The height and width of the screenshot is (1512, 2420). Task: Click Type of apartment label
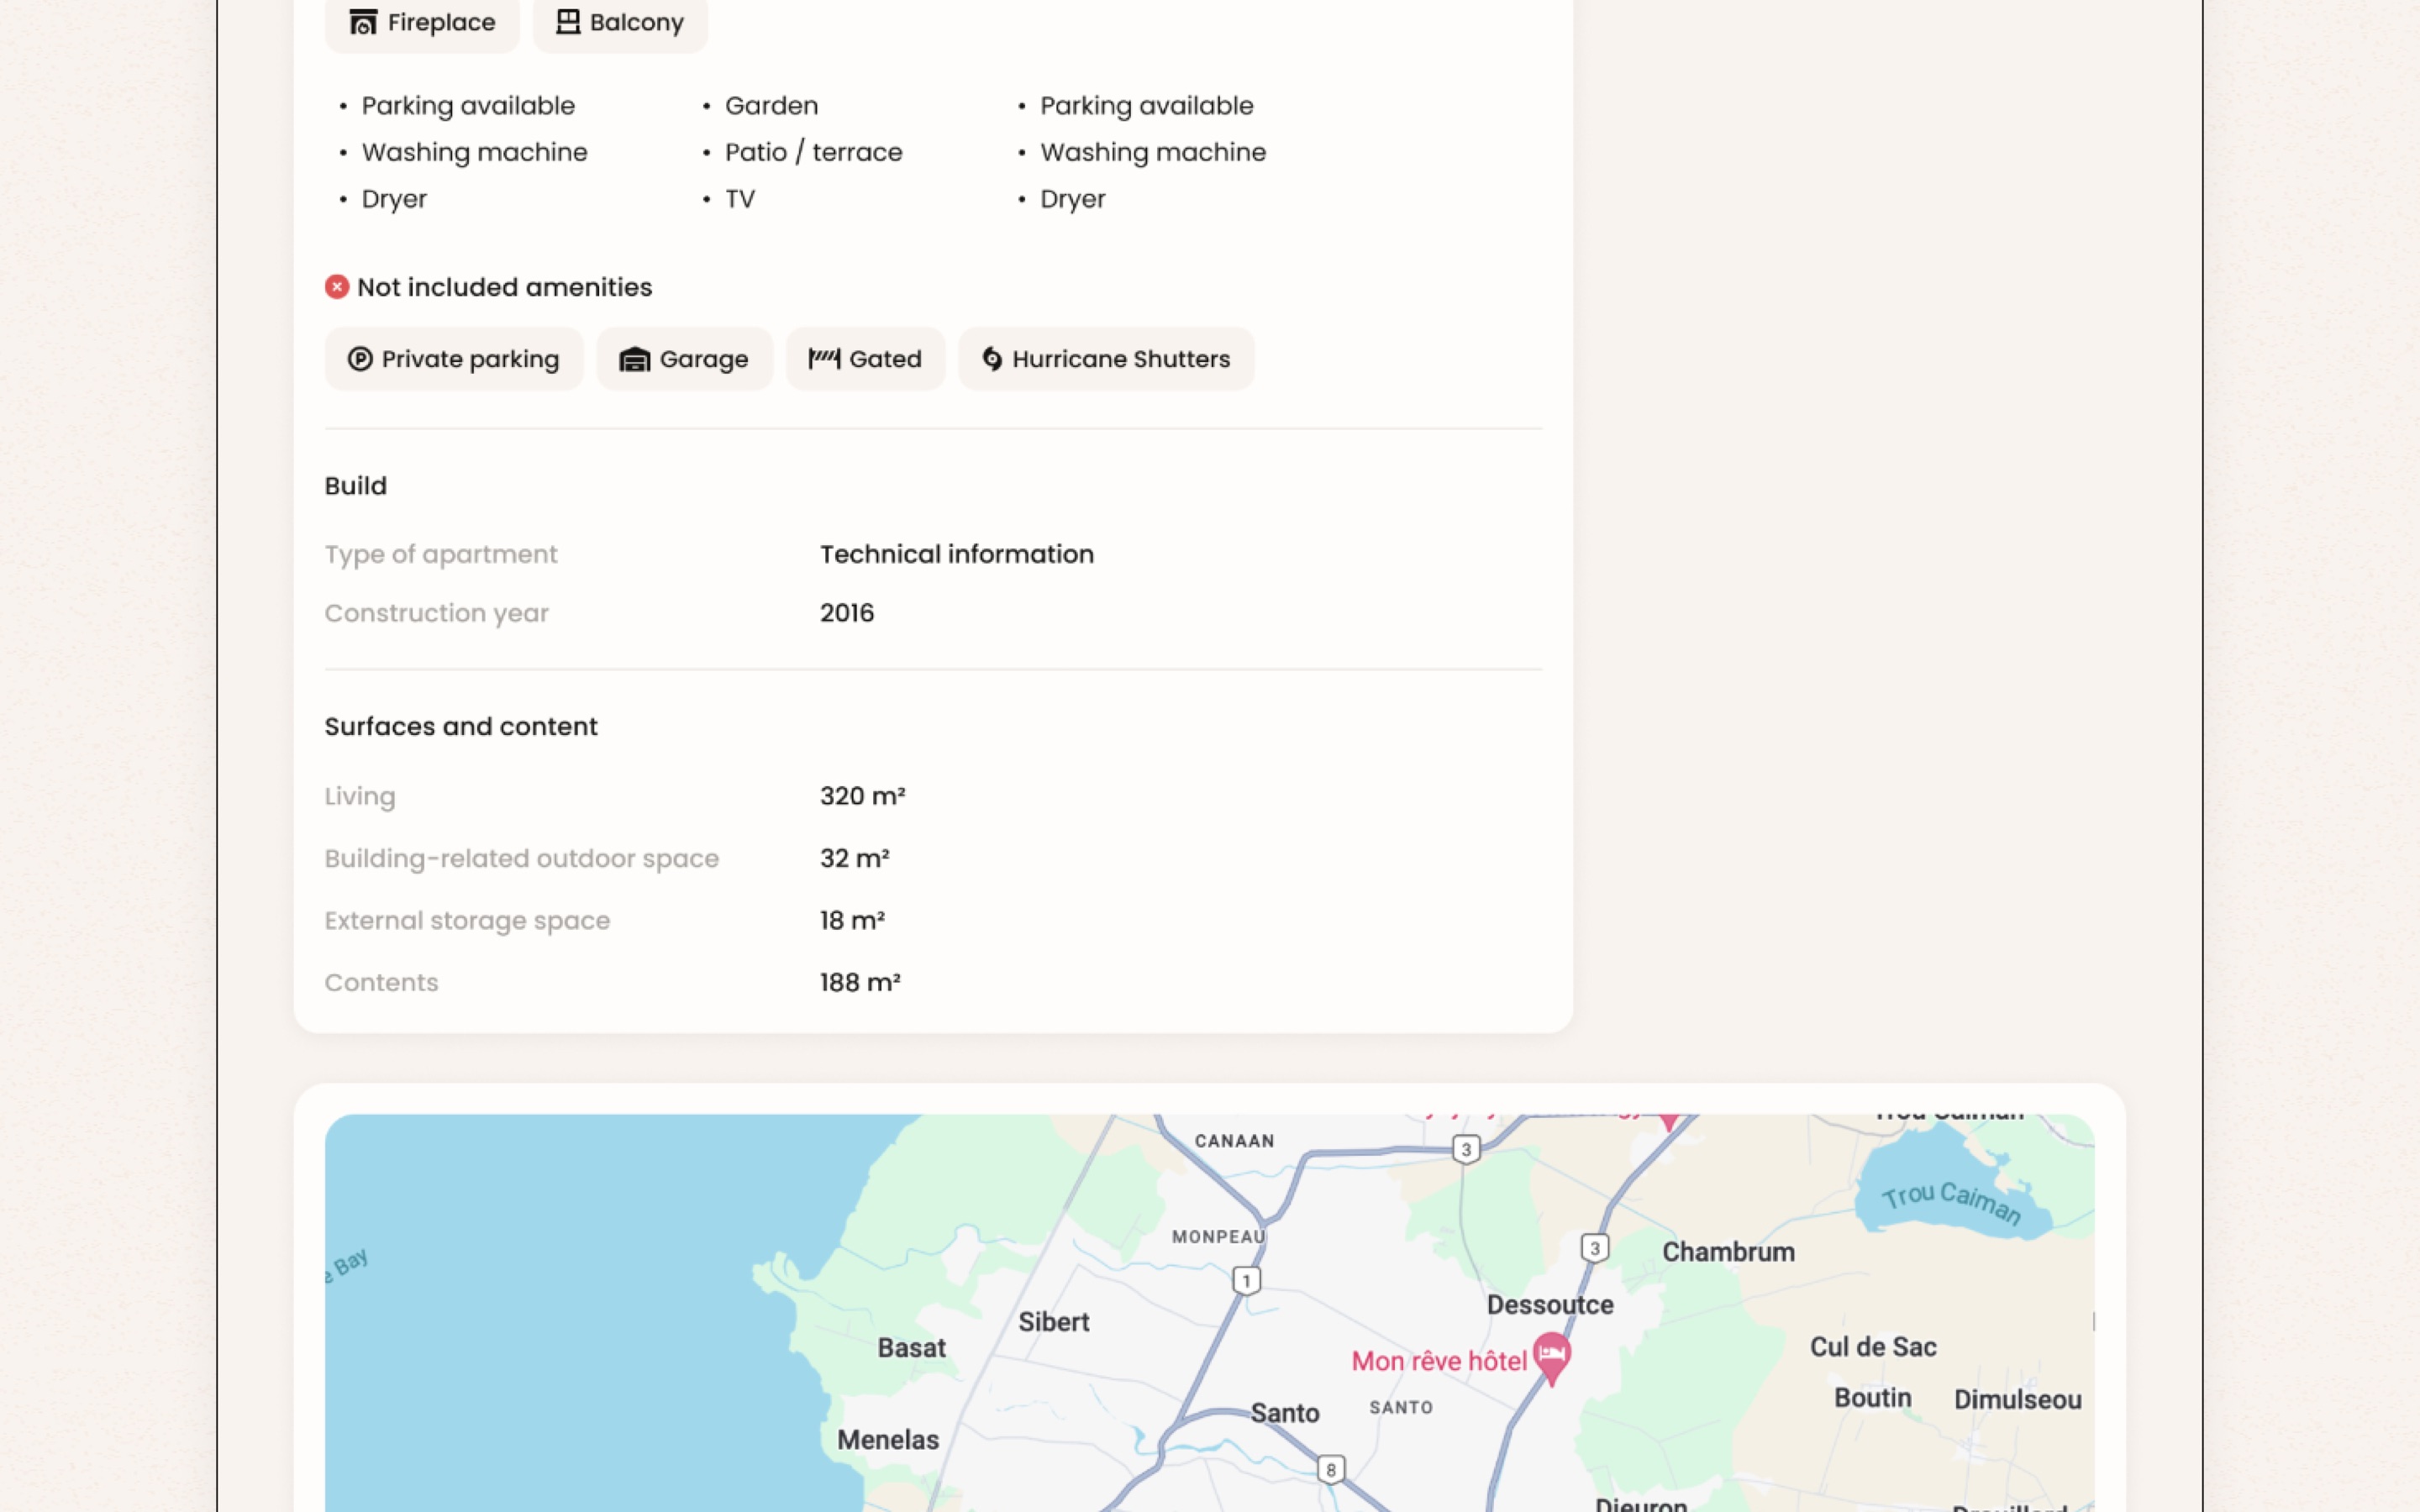tap(441, 554)
